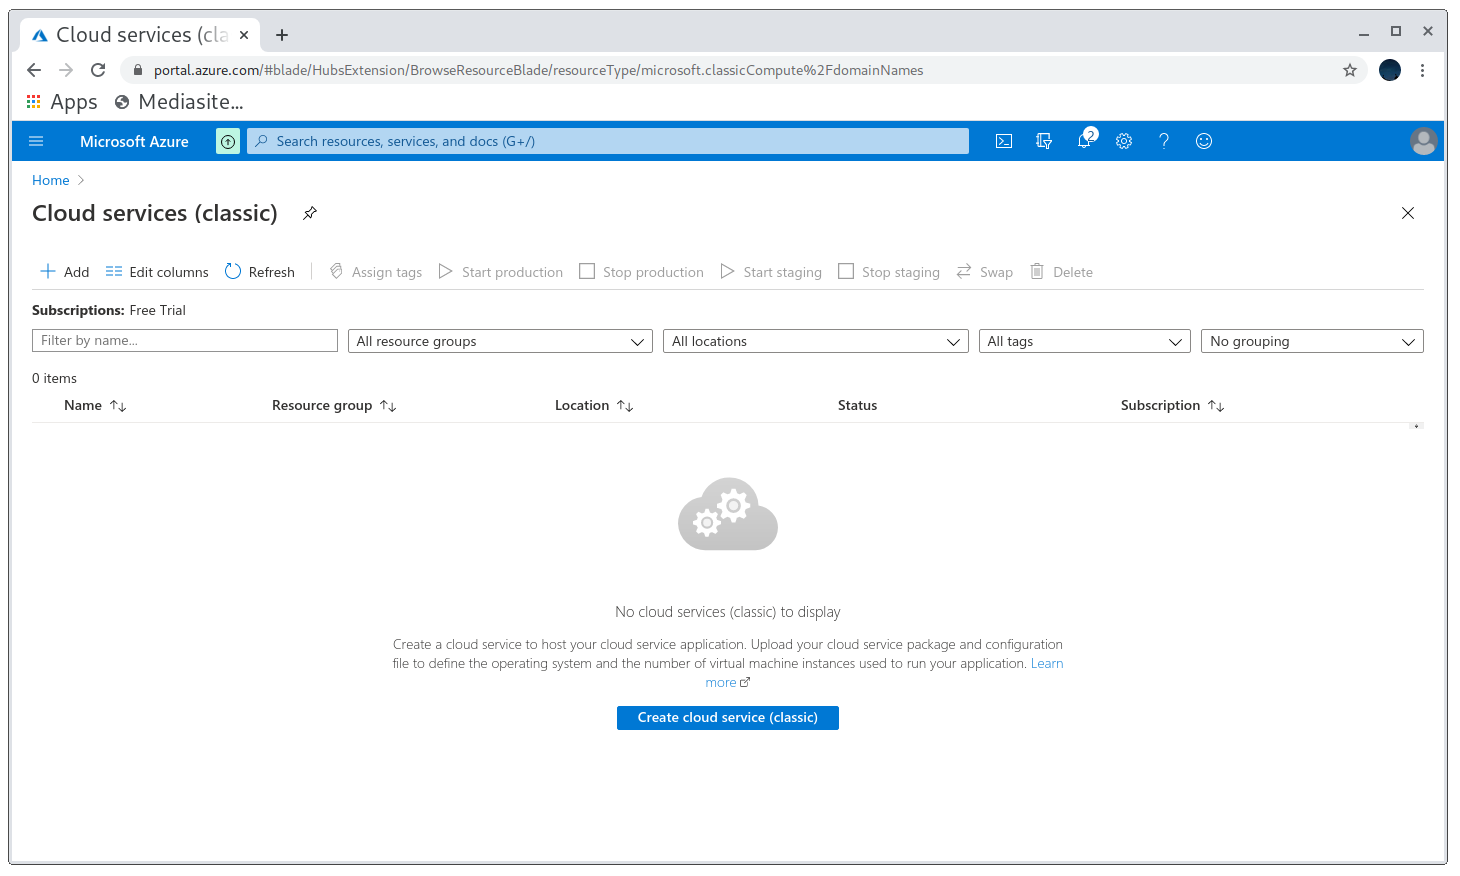Click Start staging
The image size is (1460, 876).
pyautogui.click(x=771, y=272)
